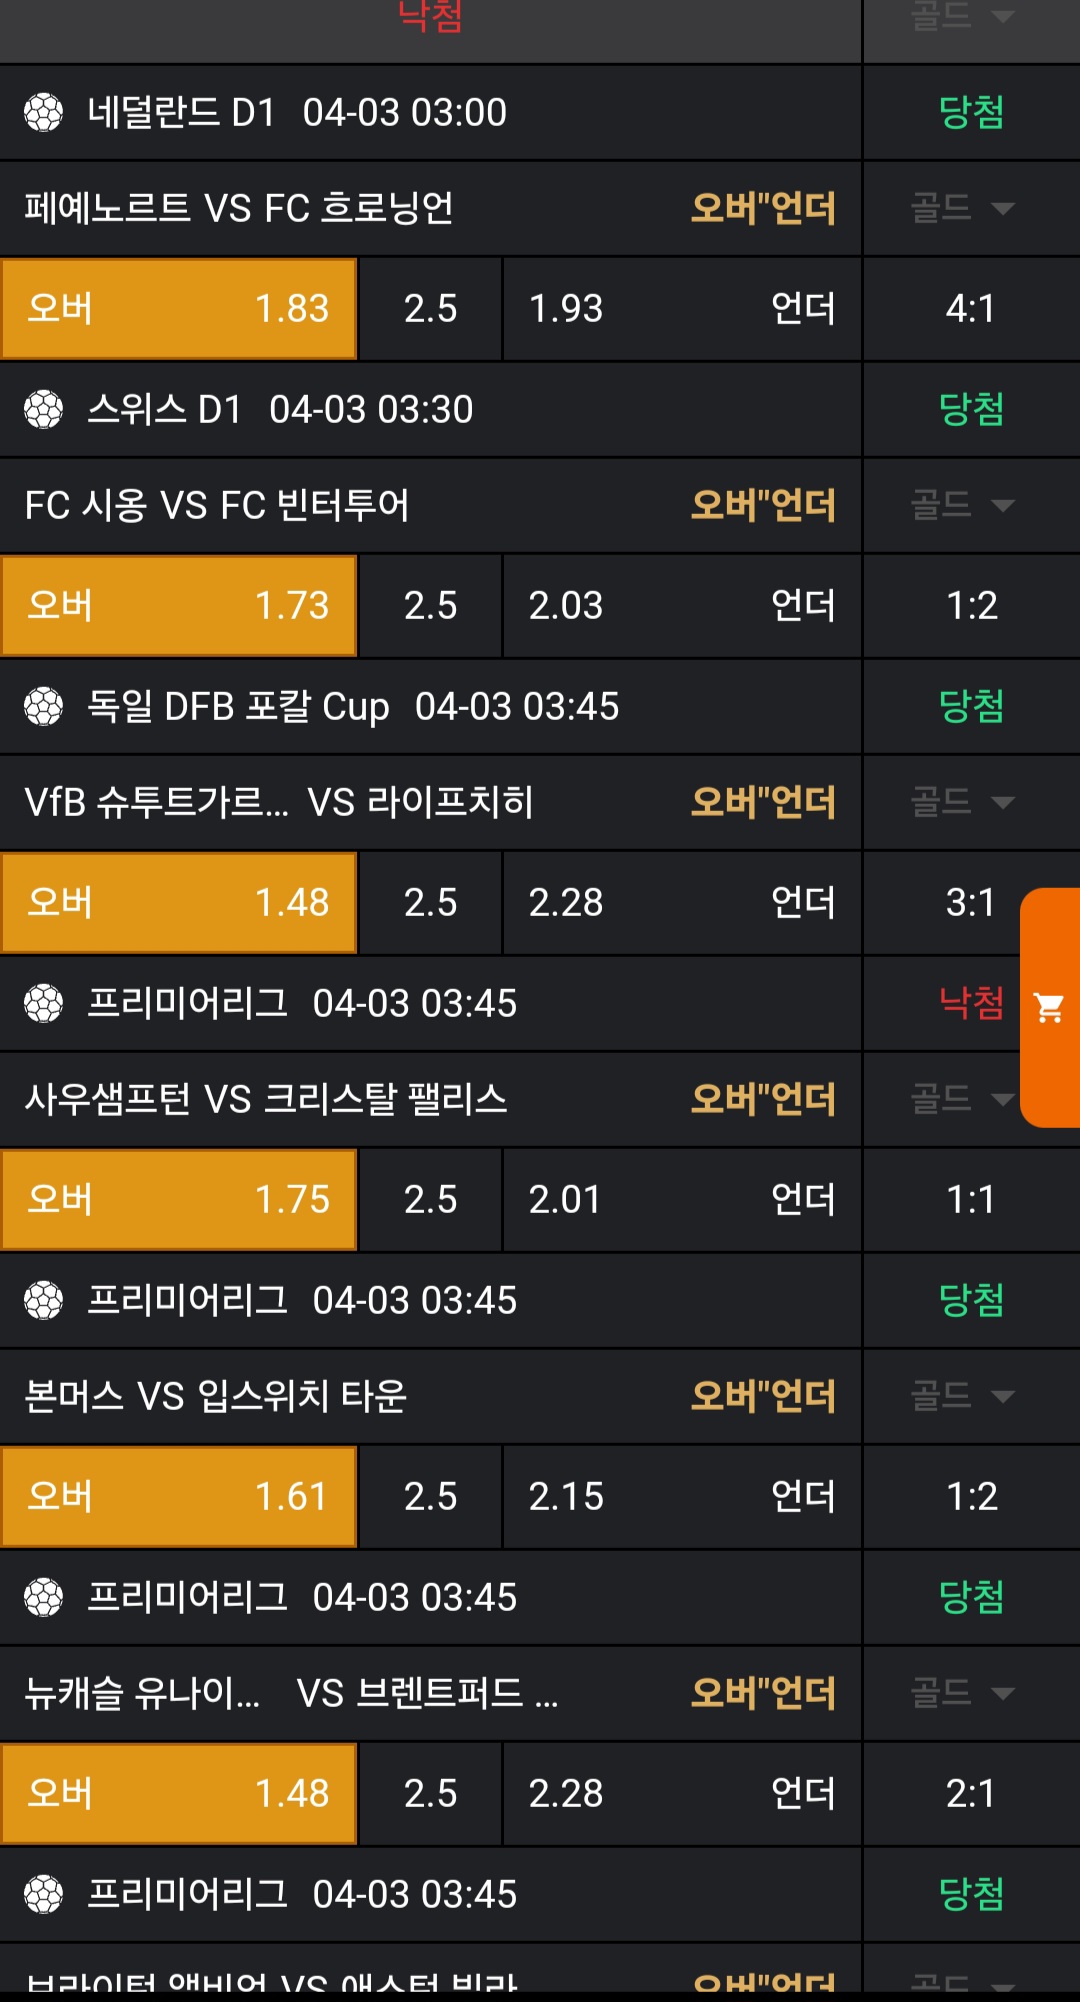This screenshot has width=1080, height=2002.
Task: Click soccer ball icon beside 독일 DFB 포칼 Cup
Action: tap(43, 706)
